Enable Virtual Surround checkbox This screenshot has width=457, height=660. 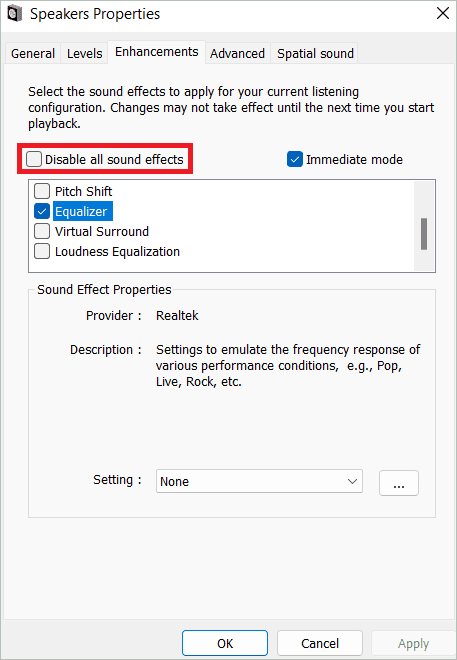click(x=42, y=231)
